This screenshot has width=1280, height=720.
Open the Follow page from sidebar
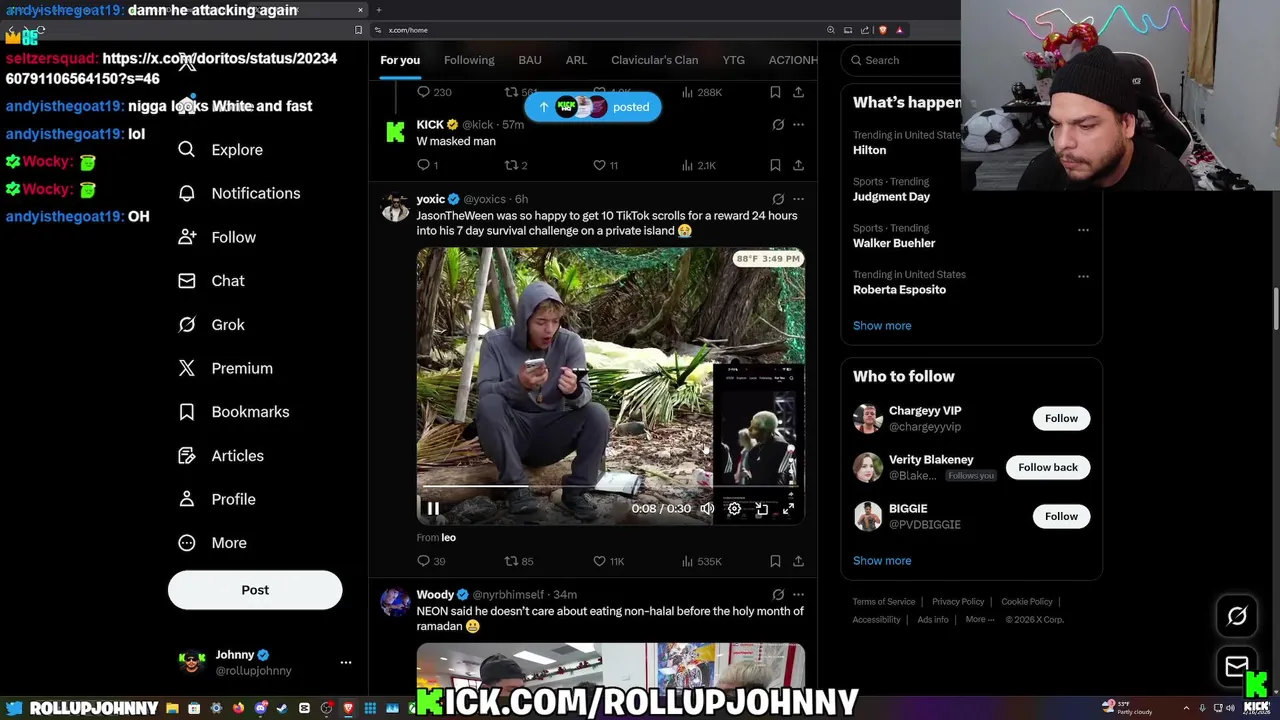pos(216,237)
